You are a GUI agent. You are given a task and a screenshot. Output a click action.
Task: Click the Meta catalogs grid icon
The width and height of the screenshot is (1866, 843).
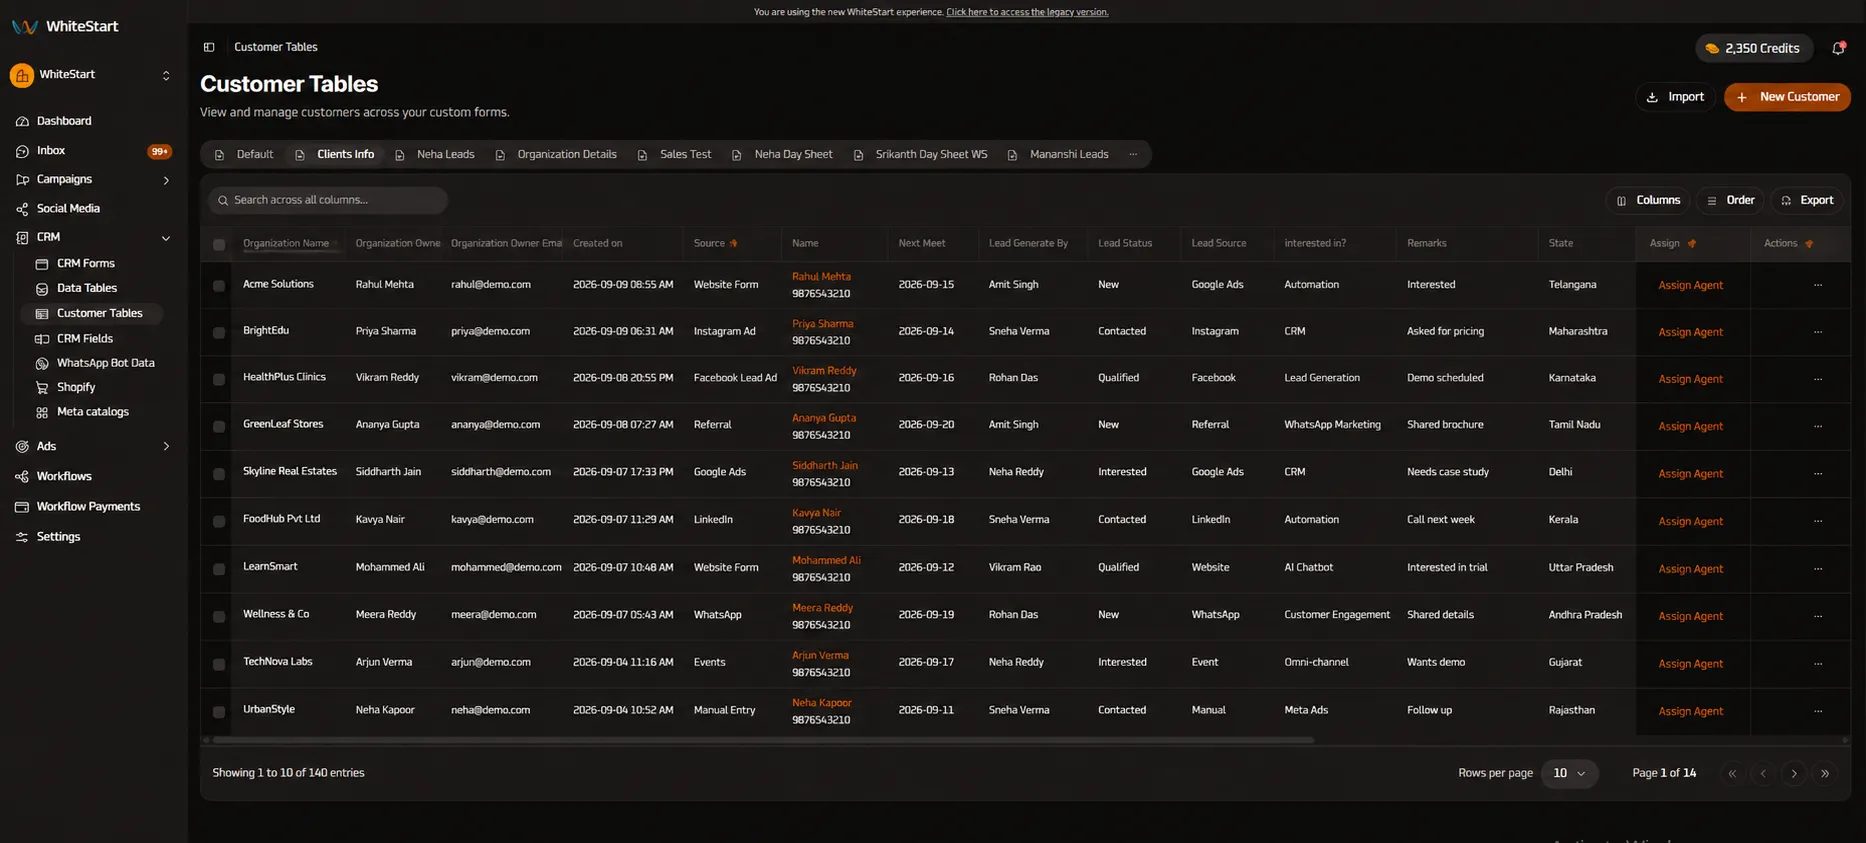(x=42, y=412)
